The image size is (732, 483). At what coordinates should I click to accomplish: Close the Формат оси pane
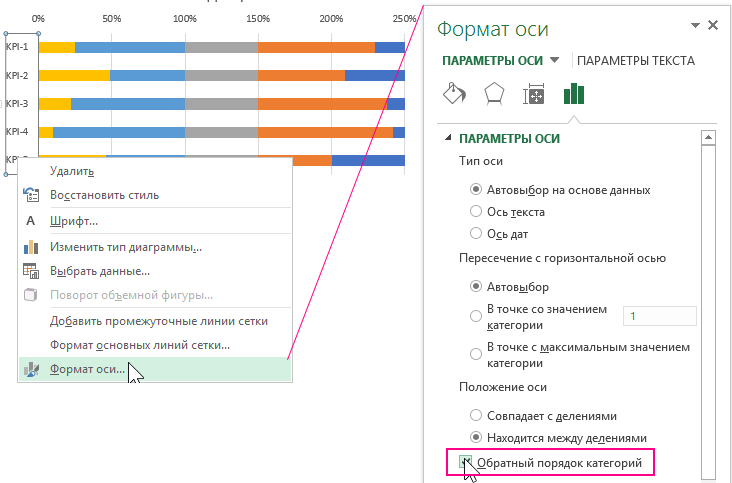point(712,25)
